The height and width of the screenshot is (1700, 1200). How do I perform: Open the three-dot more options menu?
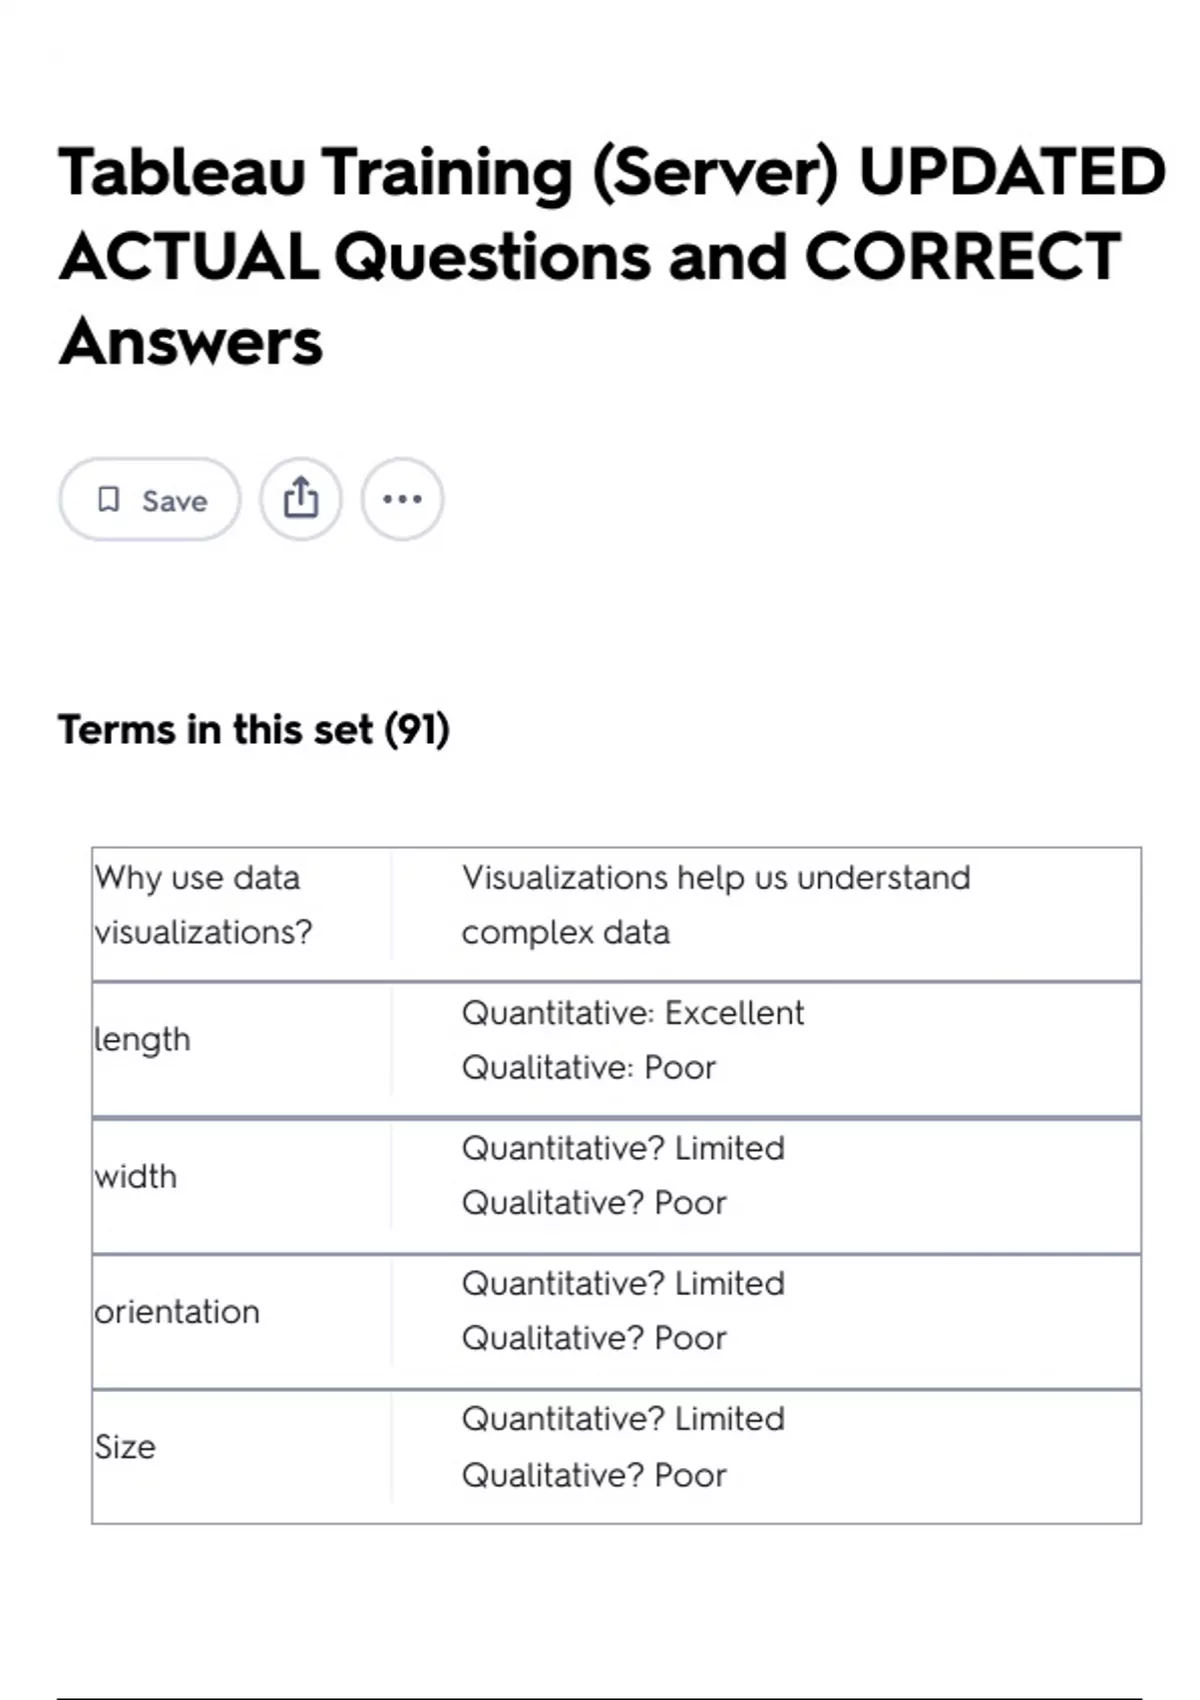click(402, 499)
